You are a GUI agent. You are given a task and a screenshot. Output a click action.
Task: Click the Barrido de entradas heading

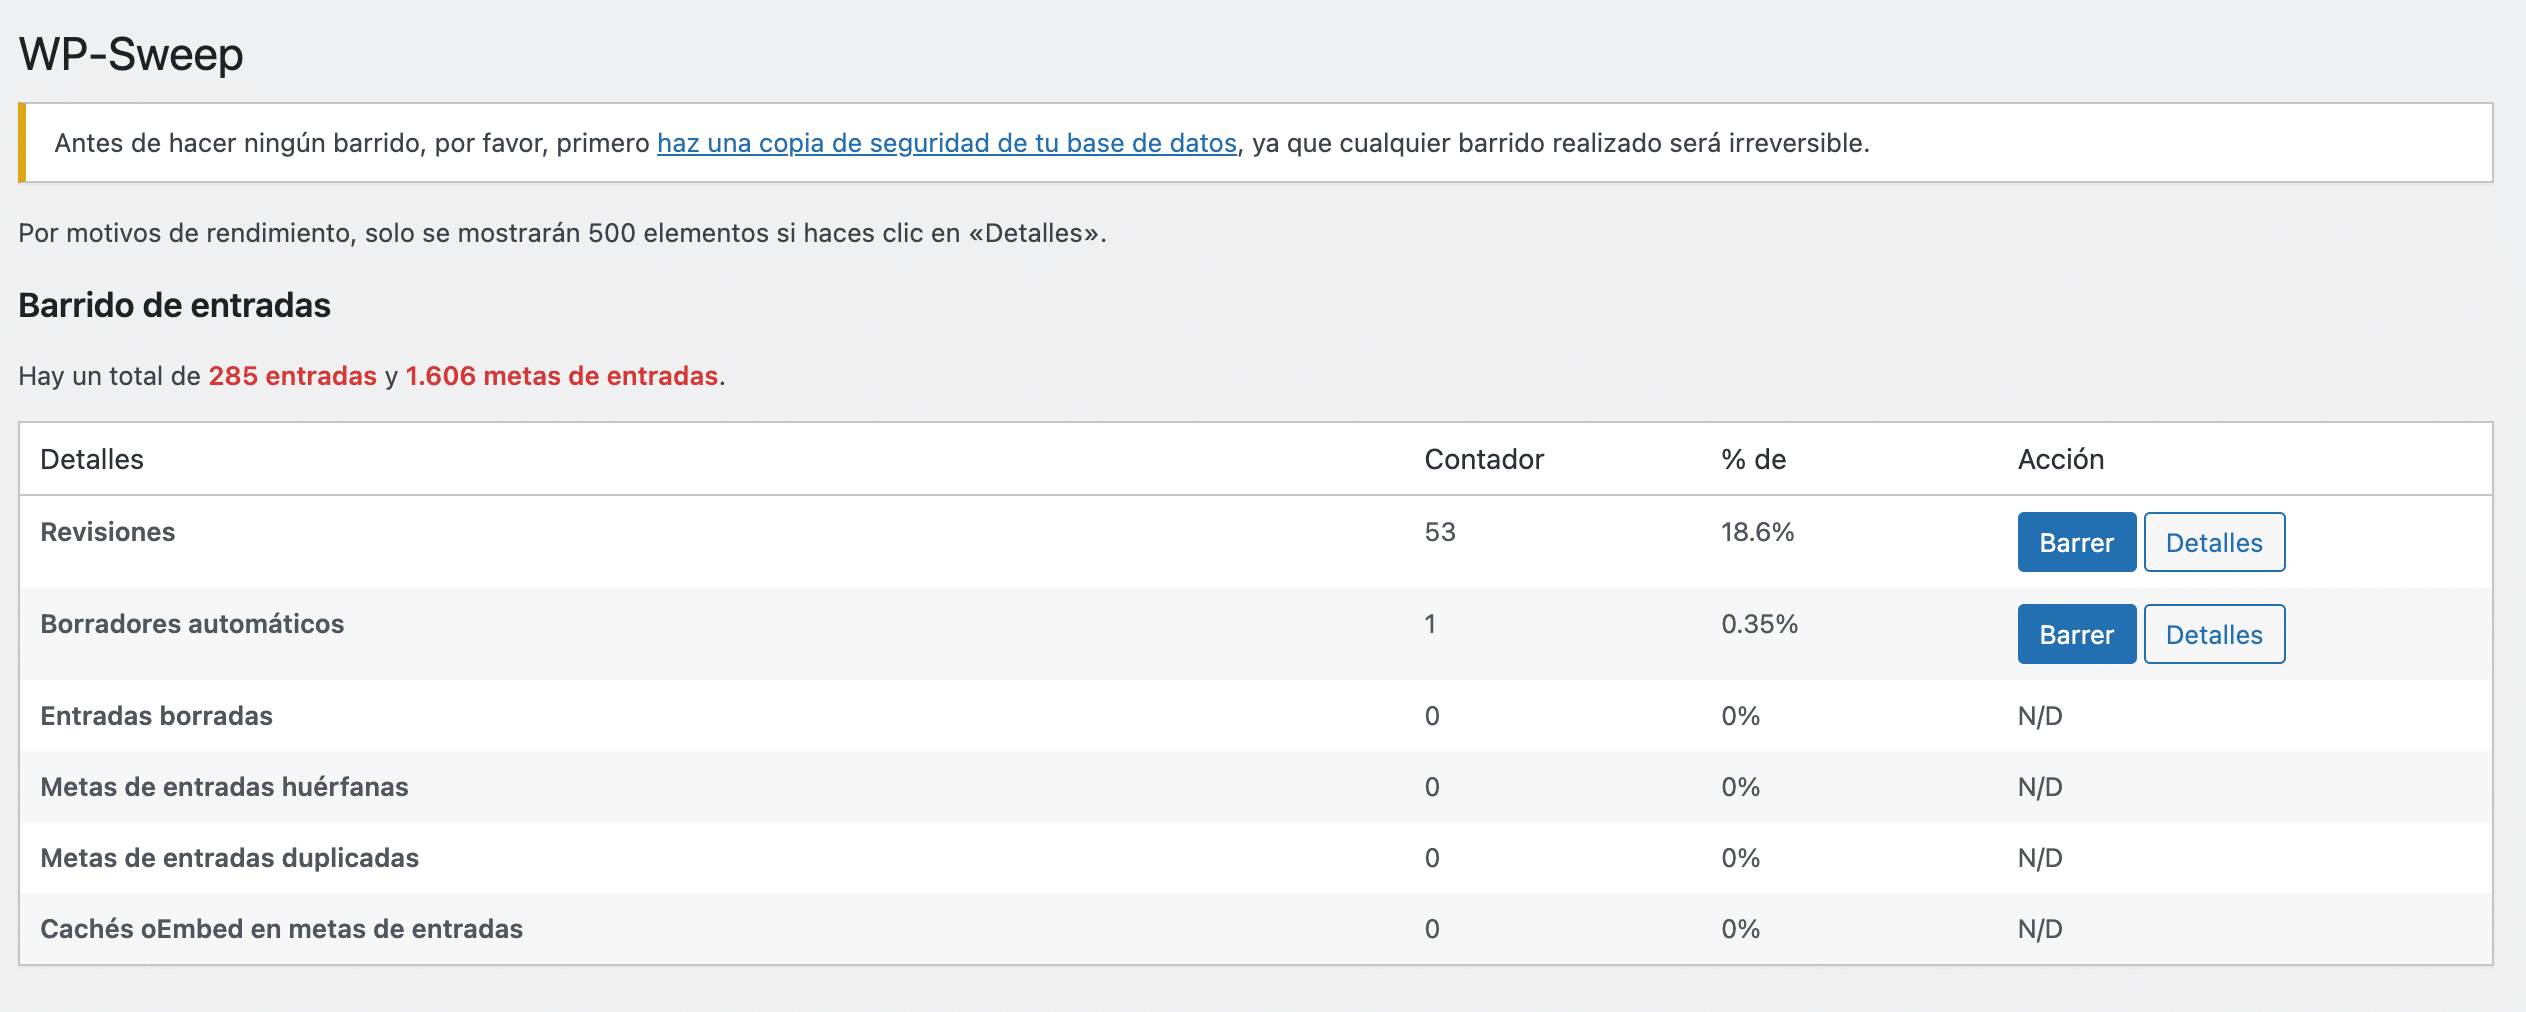[174, 305]
